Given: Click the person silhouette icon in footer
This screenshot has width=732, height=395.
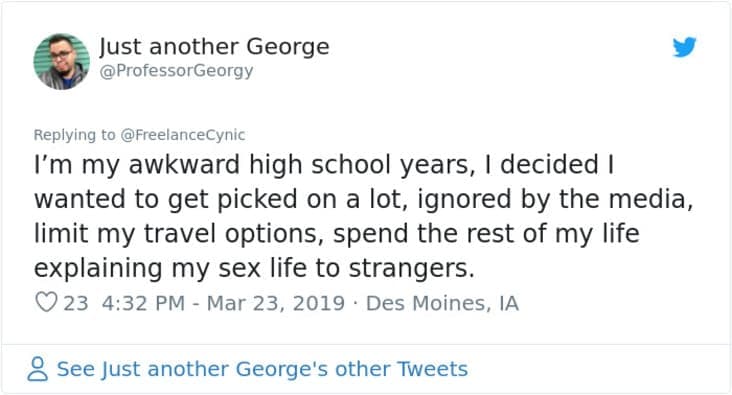Looking at the screenshot, I should (37, 369).
